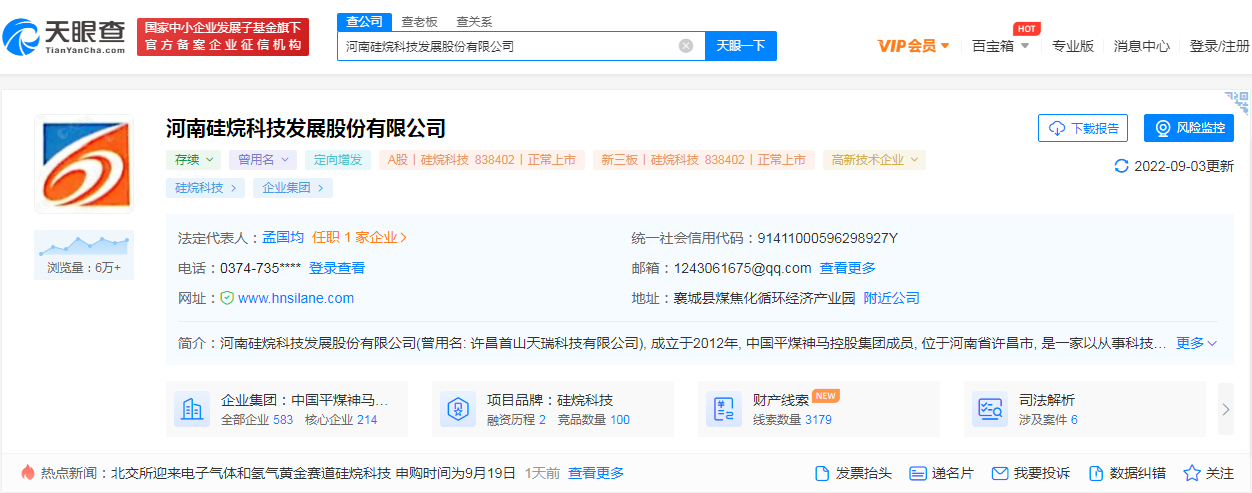Click the company logo thumbnail

pyautogui.click(x=83, y=163)
